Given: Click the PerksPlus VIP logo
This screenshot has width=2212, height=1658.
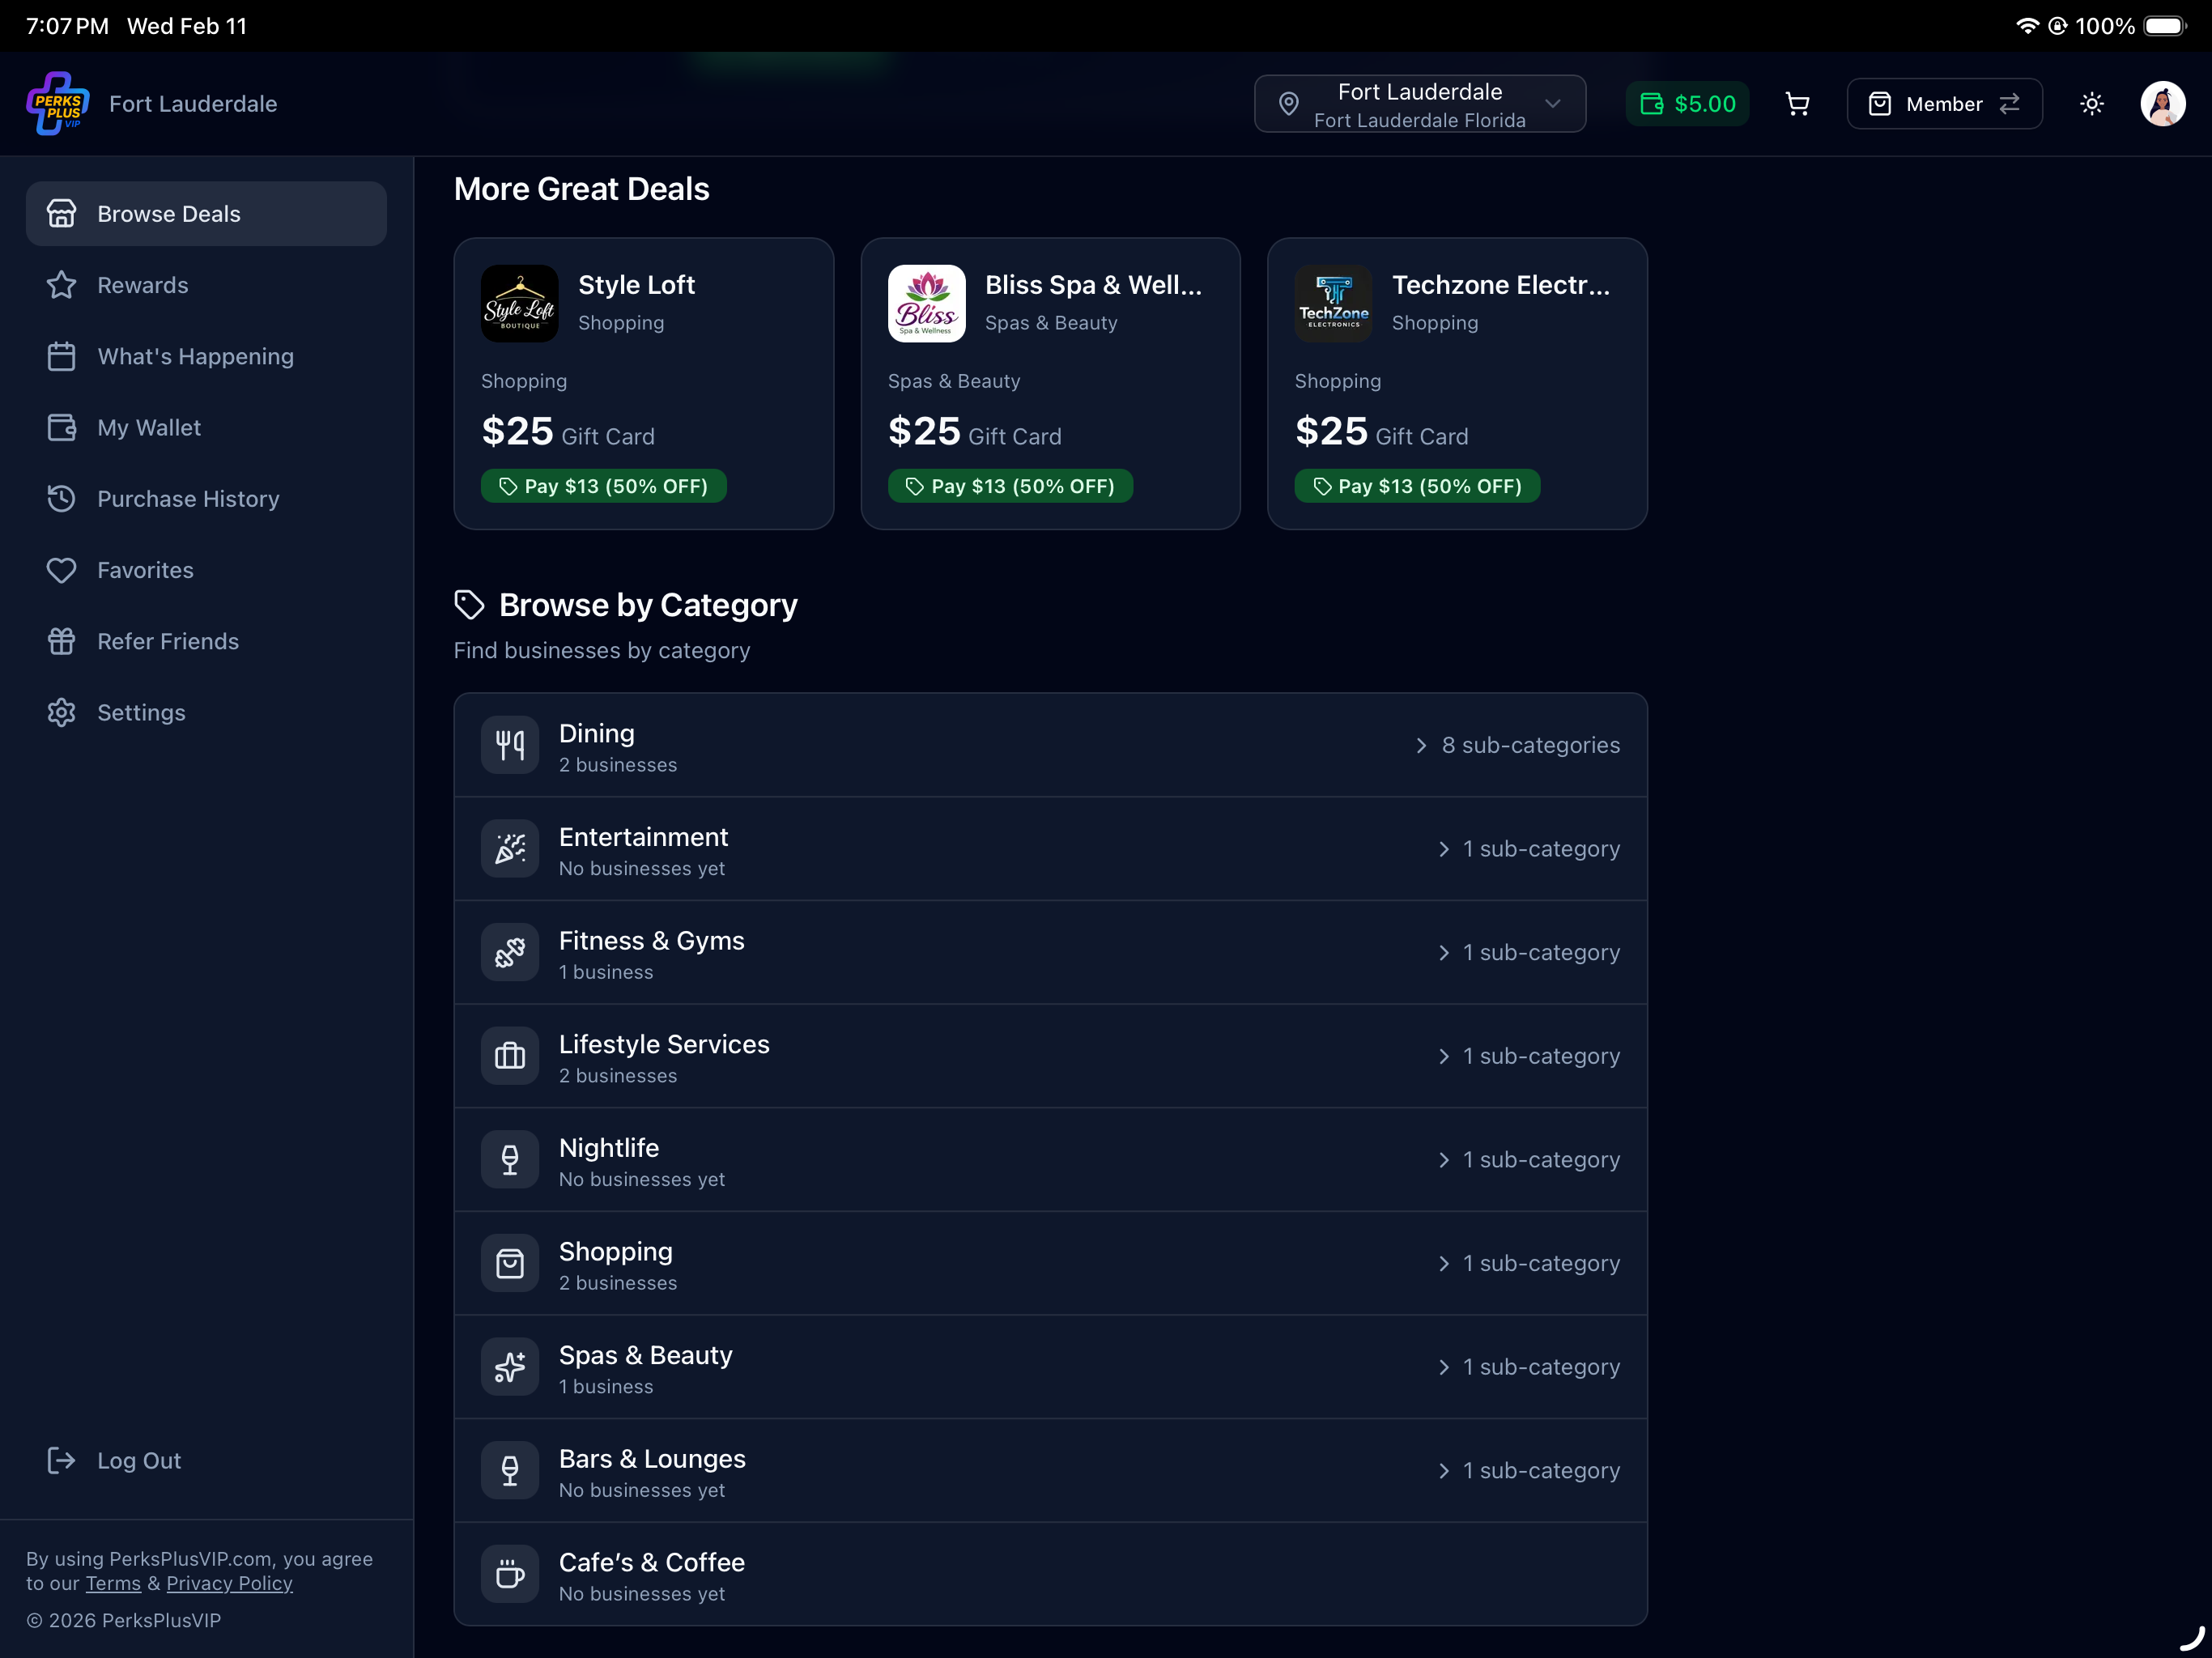Looking at the screenshot, I should (x=58, y=104).
